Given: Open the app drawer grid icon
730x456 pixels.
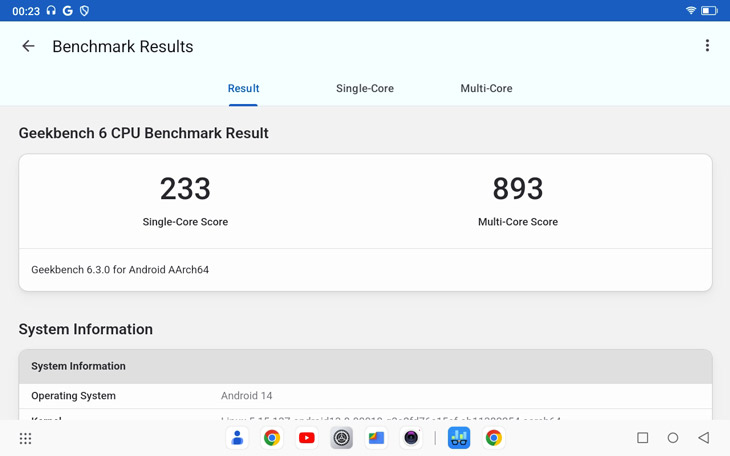Looking at the screenshot, I should coord(26,438).
